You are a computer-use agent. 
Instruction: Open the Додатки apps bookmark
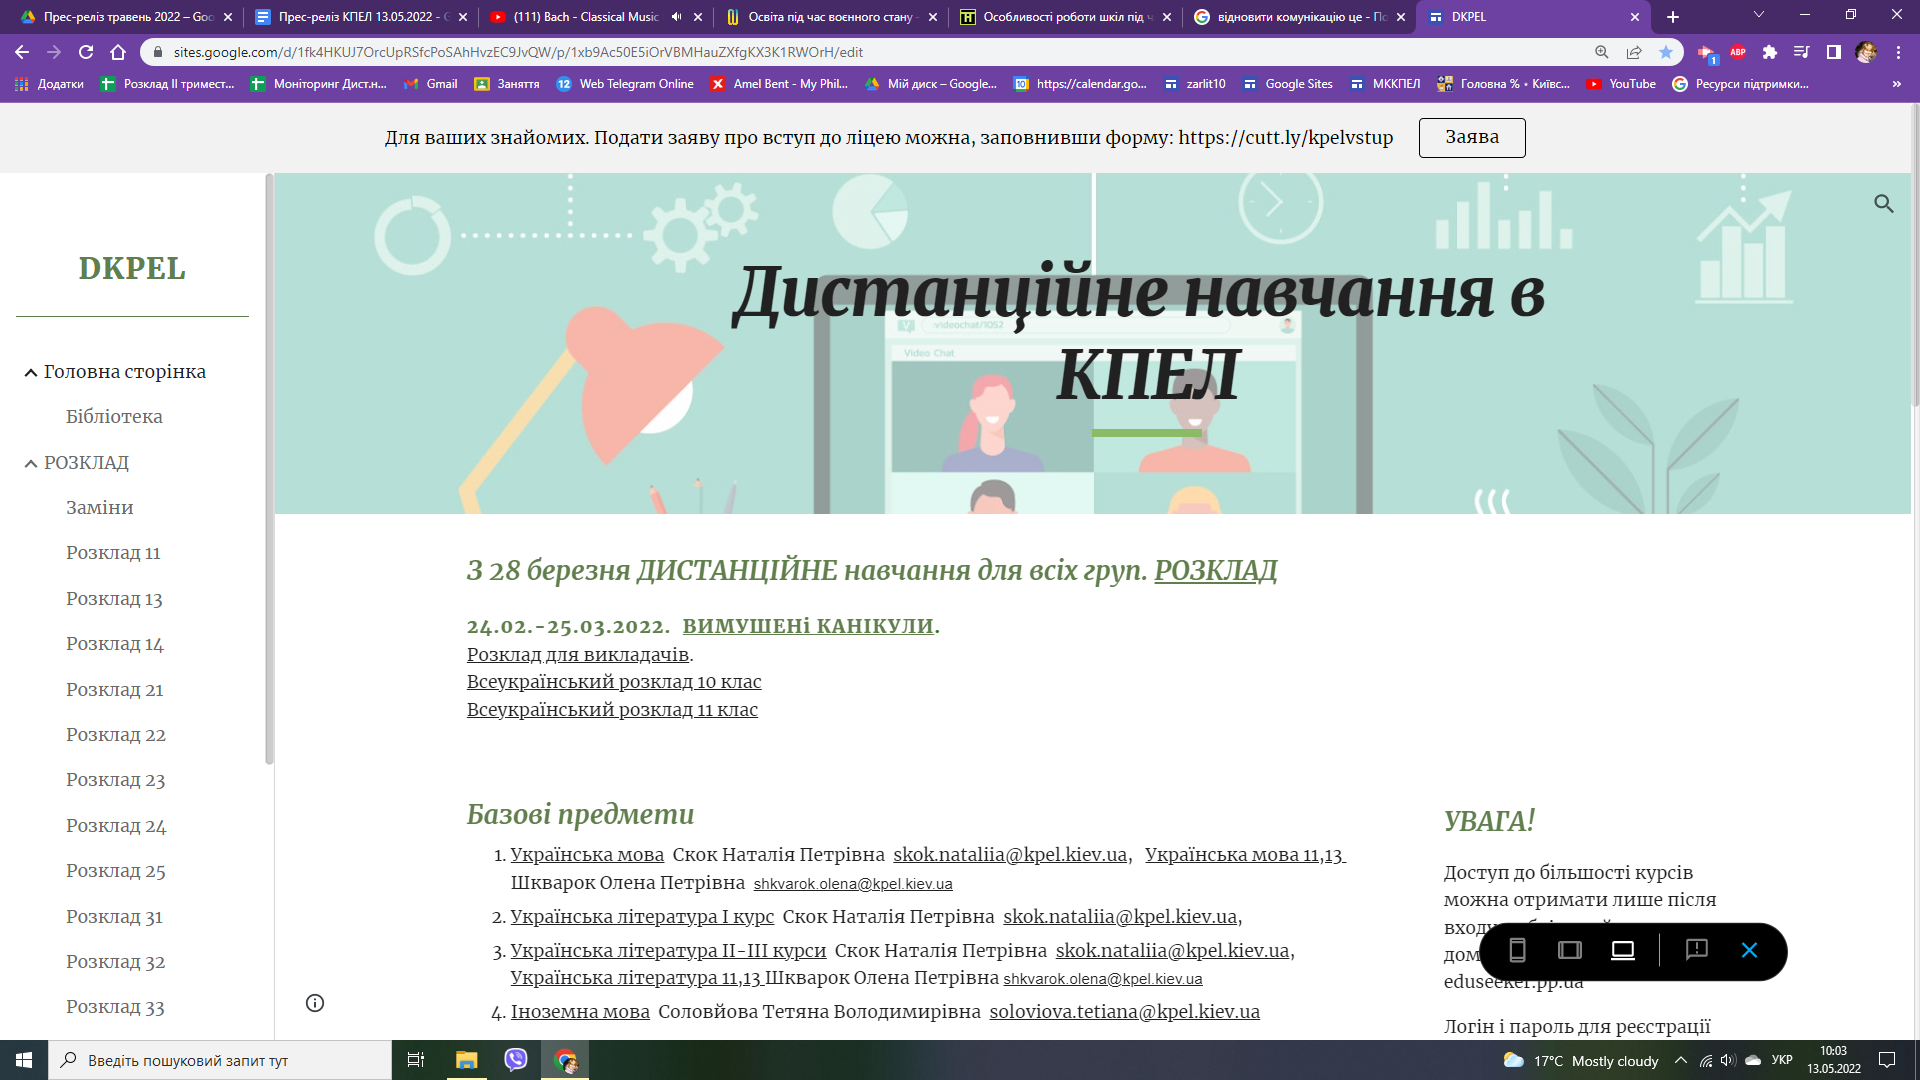50,84
